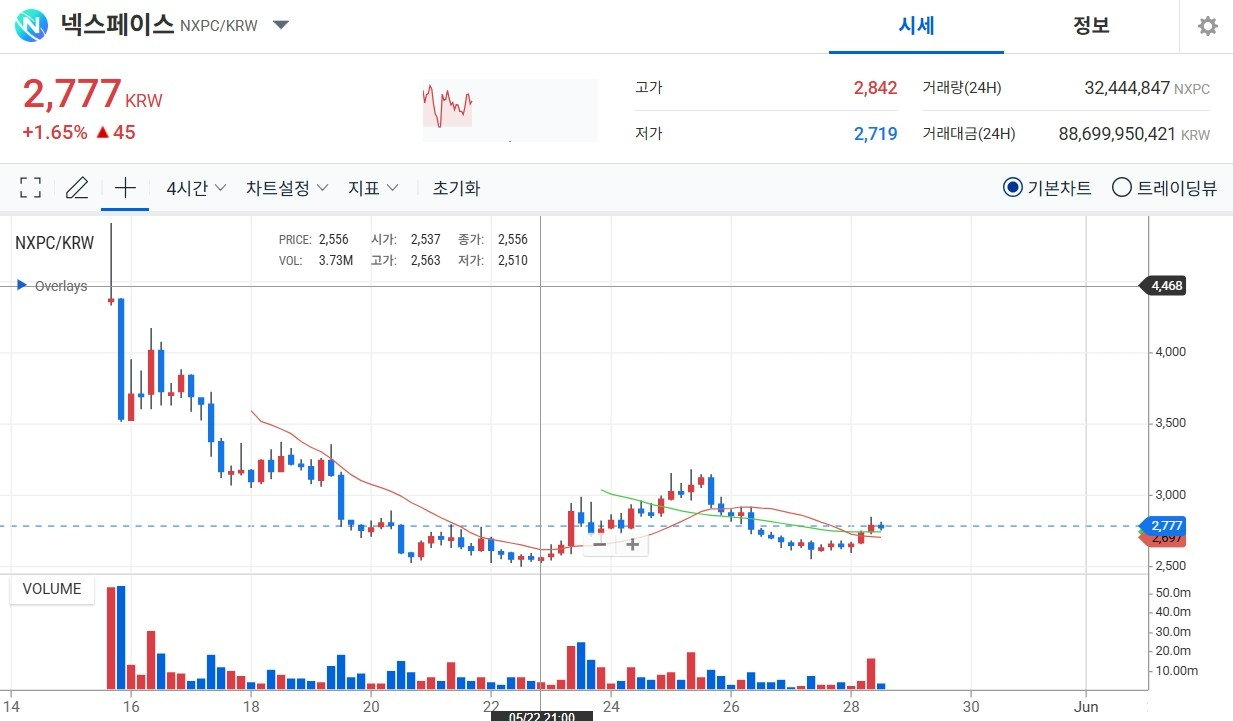This screenshot has height=721, width=1233.
Task: Click the 넥스페이스 coin name
Action: pyautogui.click(x=118, y=25)
